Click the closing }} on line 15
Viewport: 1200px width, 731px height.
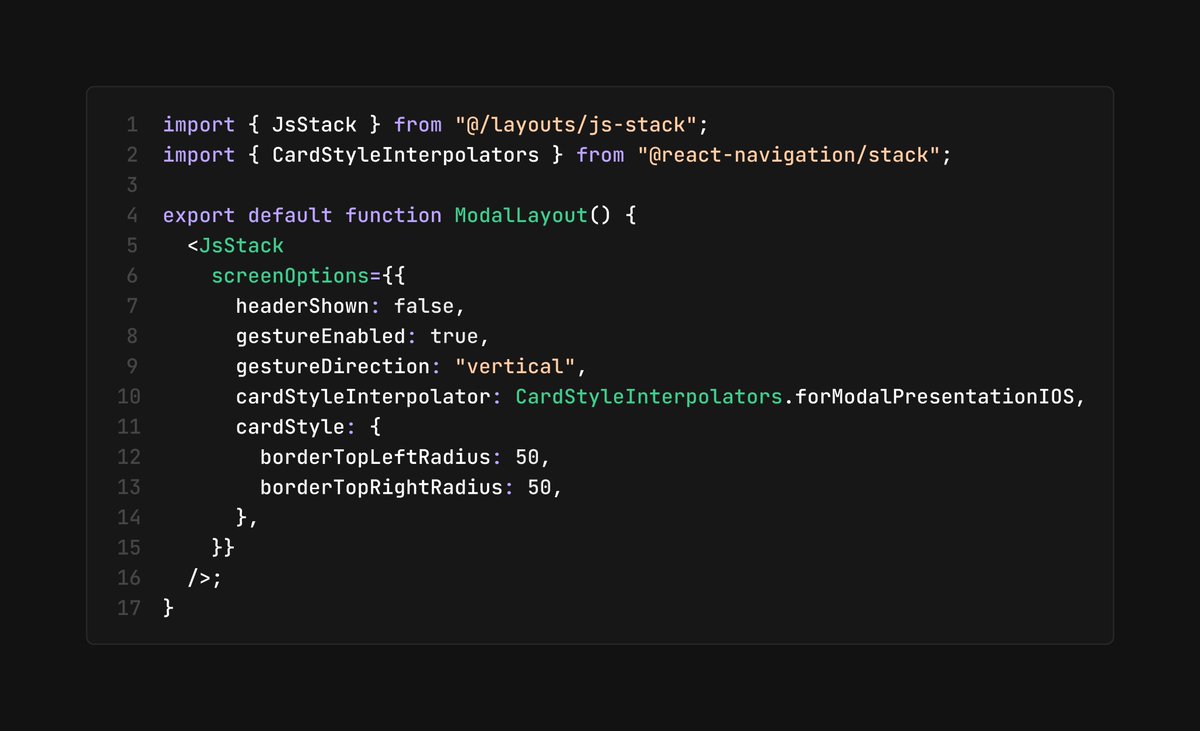(223, 547)
